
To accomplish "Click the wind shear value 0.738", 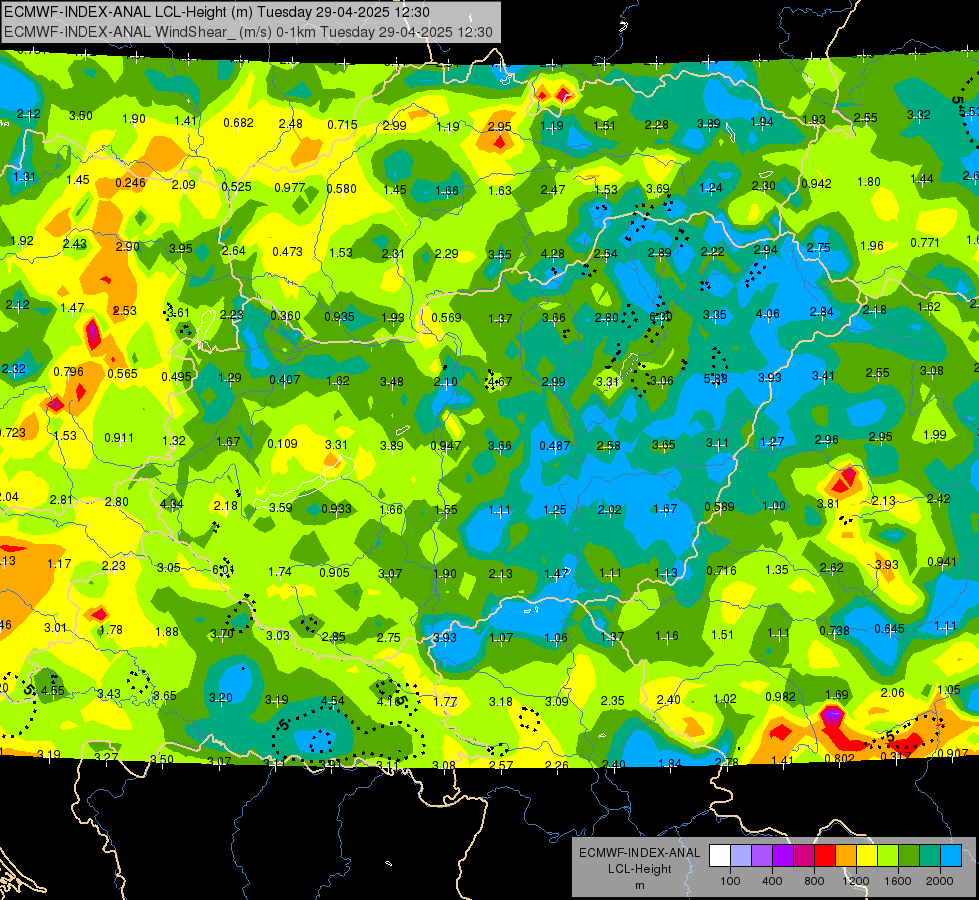I will pos(834,630).
